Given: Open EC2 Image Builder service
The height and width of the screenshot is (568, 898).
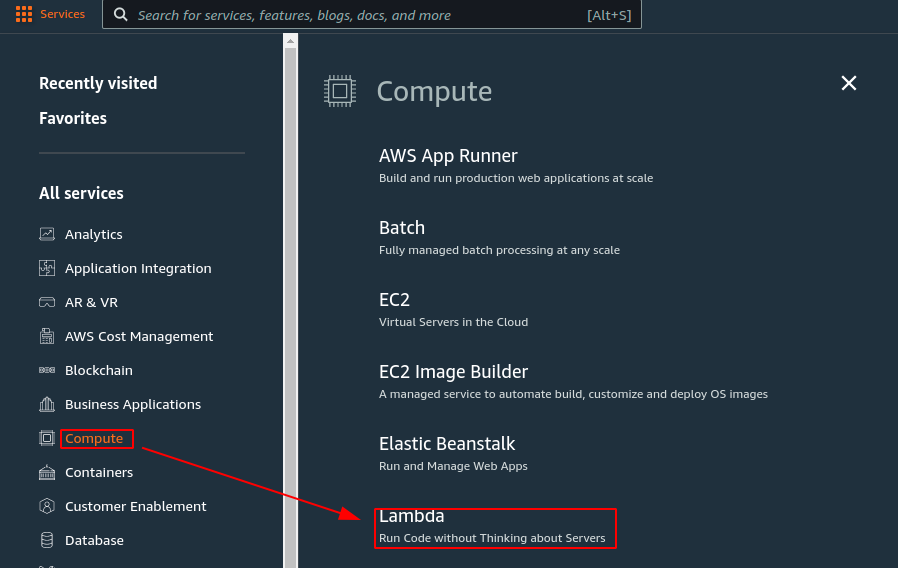Looking at the screenshot, I should click(453, 372).
